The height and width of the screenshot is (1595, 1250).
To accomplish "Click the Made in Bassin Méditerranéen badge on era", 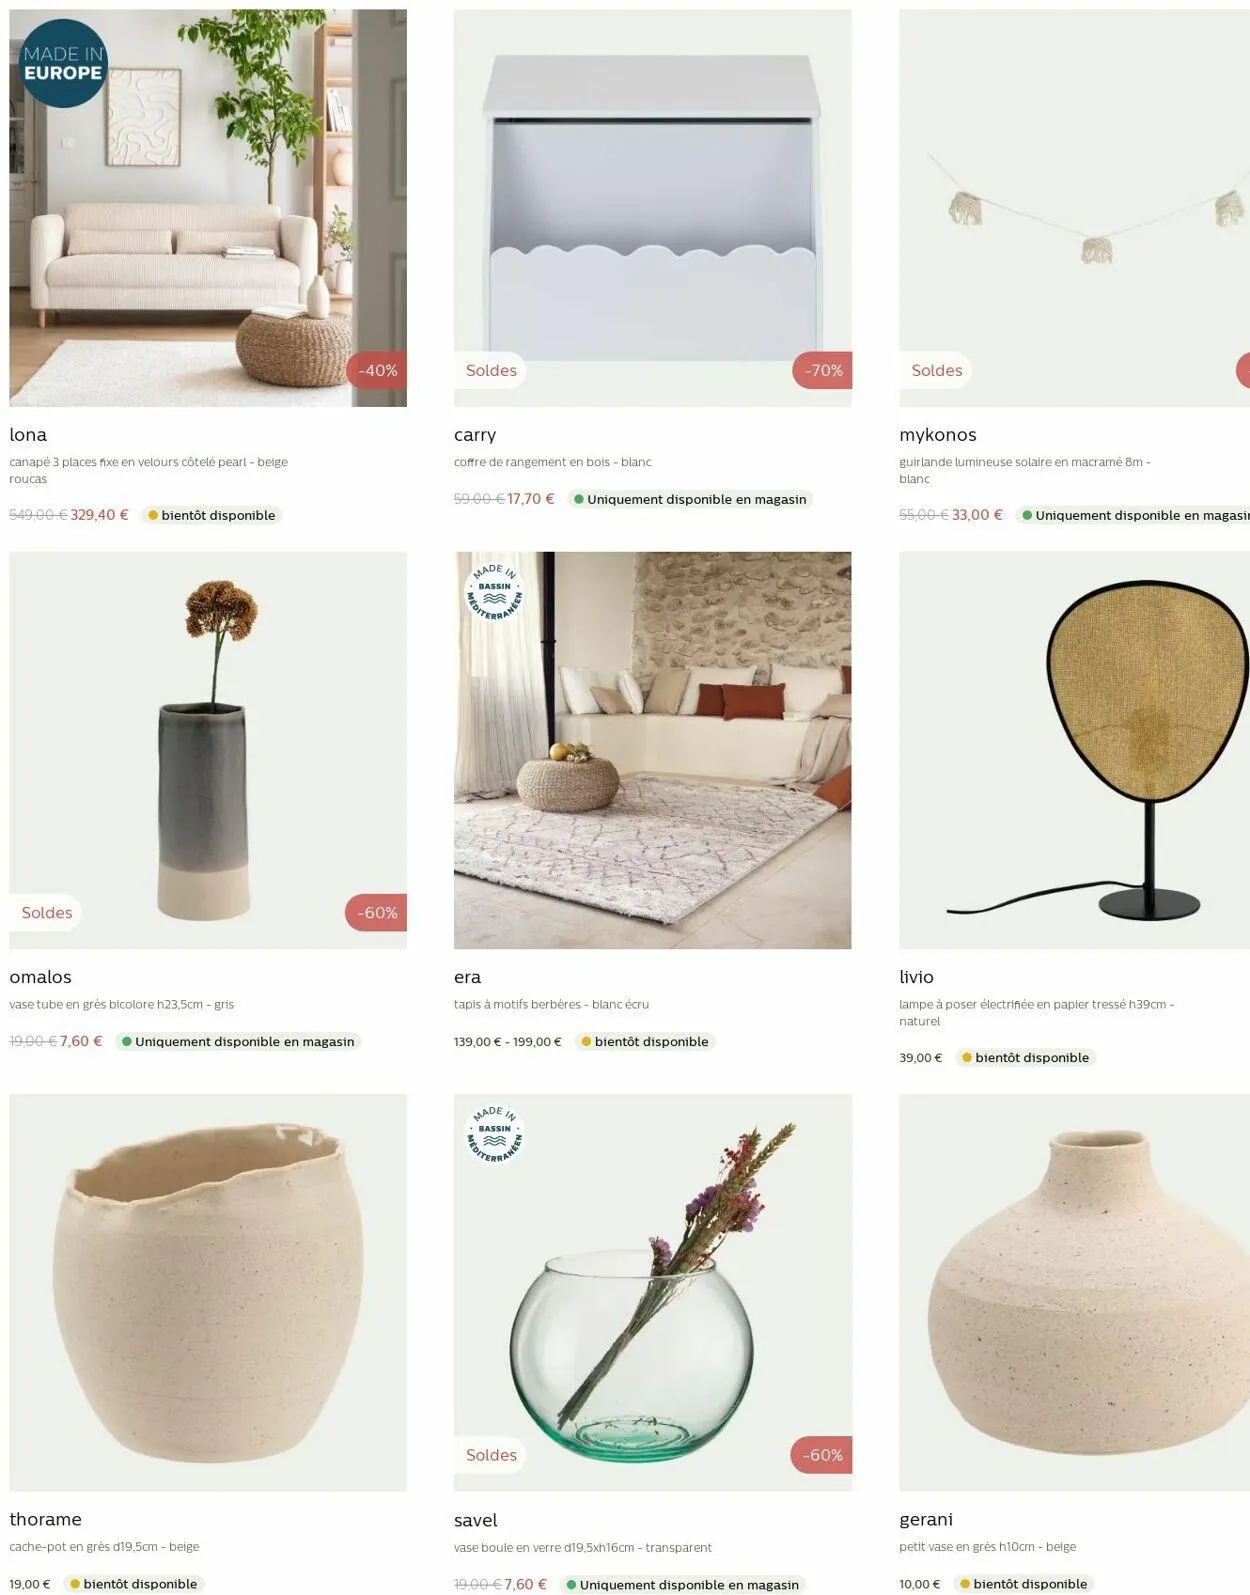I will [495, 592].
